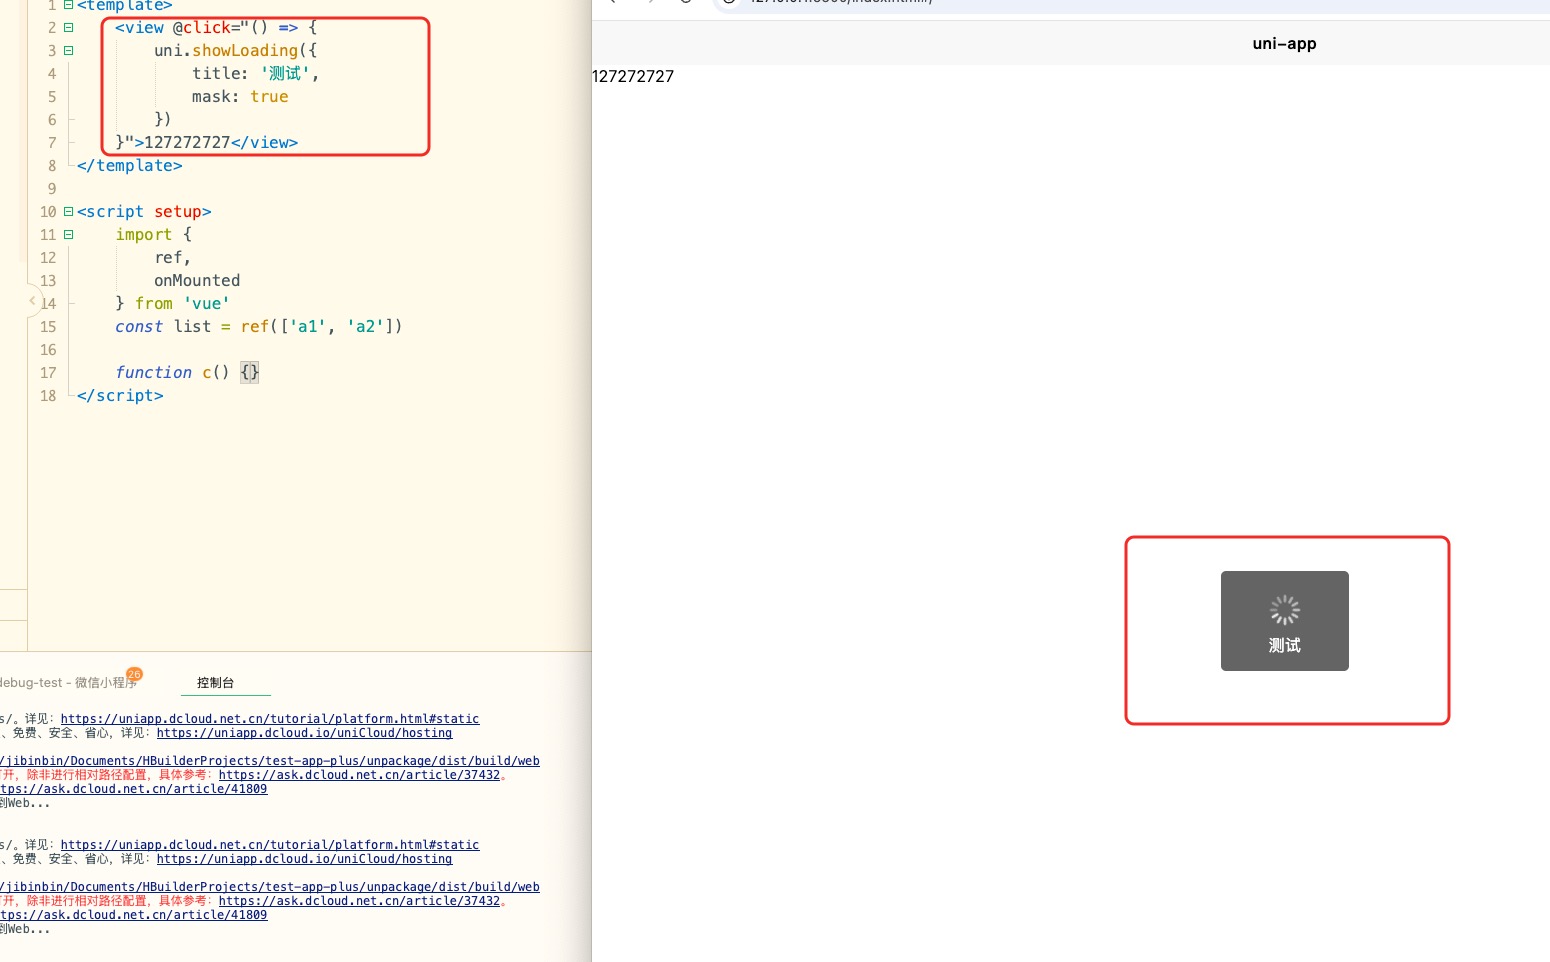This screenshot has width=1550, height=962.
Task: Fold the import block on line 11
Action: point(68,235)
